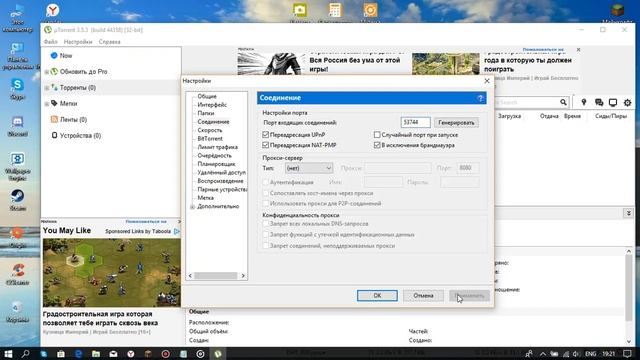Image resolution: width=640 pixels, height=360 pixels.
Task: Click the collapse chevron above the details pane
Action: tap(628, 213)
